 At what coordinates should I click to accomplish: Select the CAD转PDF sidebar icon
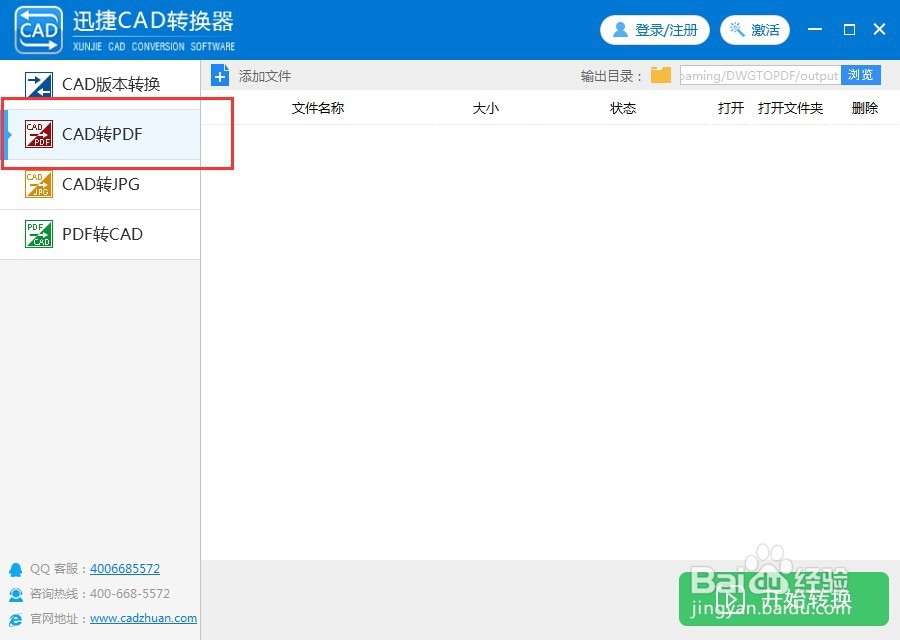pyautogui.click(x=37, y=134)
